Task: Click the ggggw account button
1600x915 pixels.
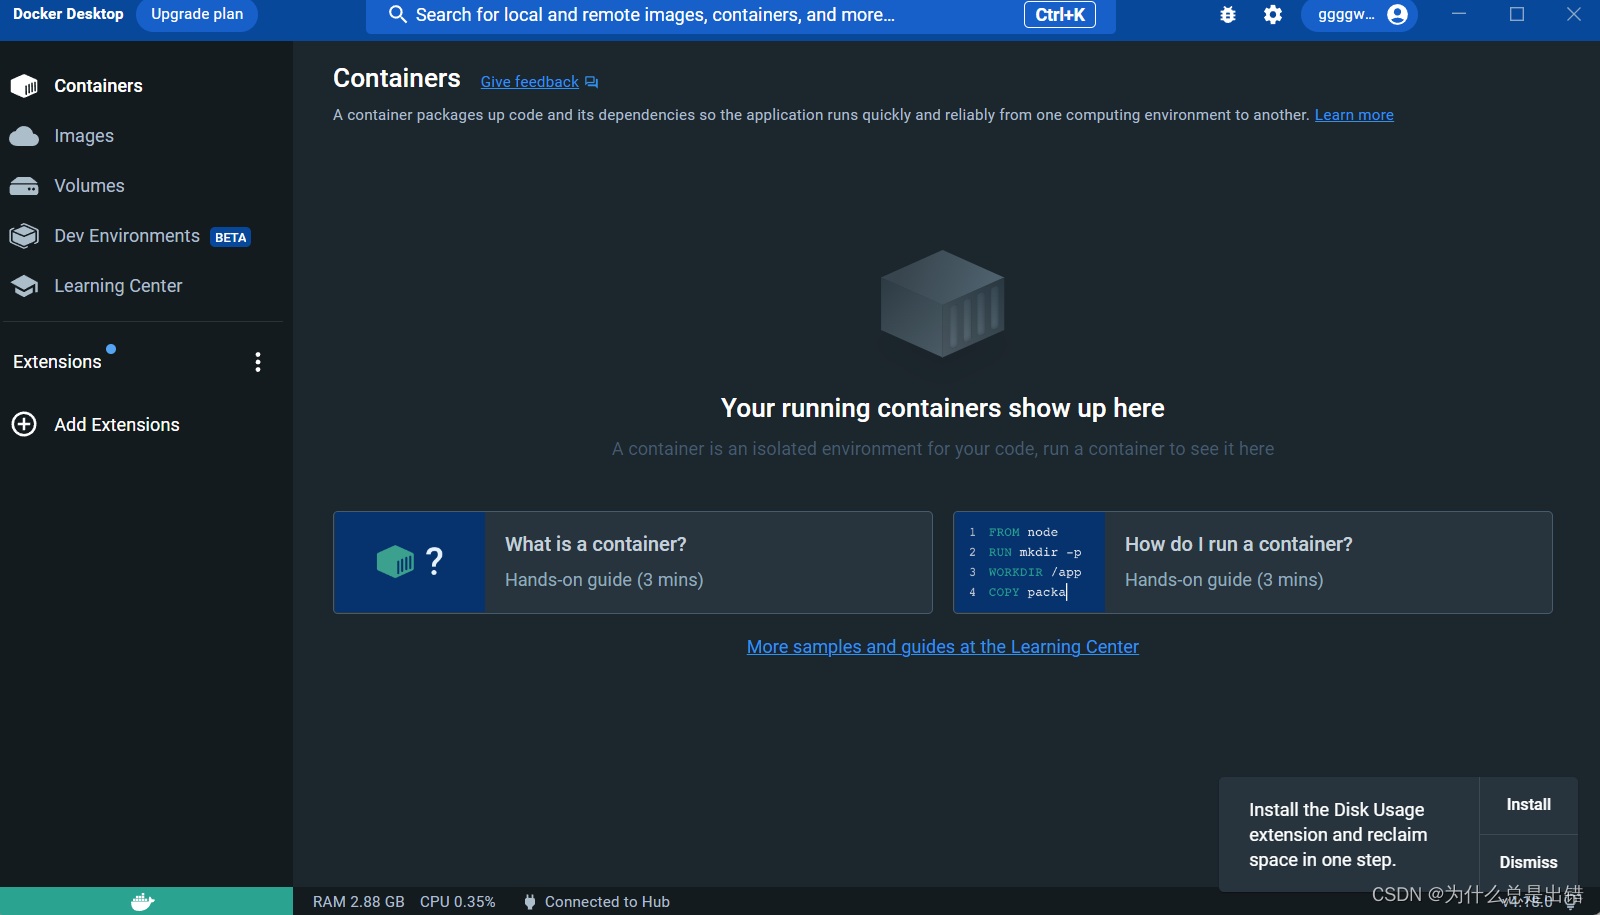Action: coord(1360,15)
